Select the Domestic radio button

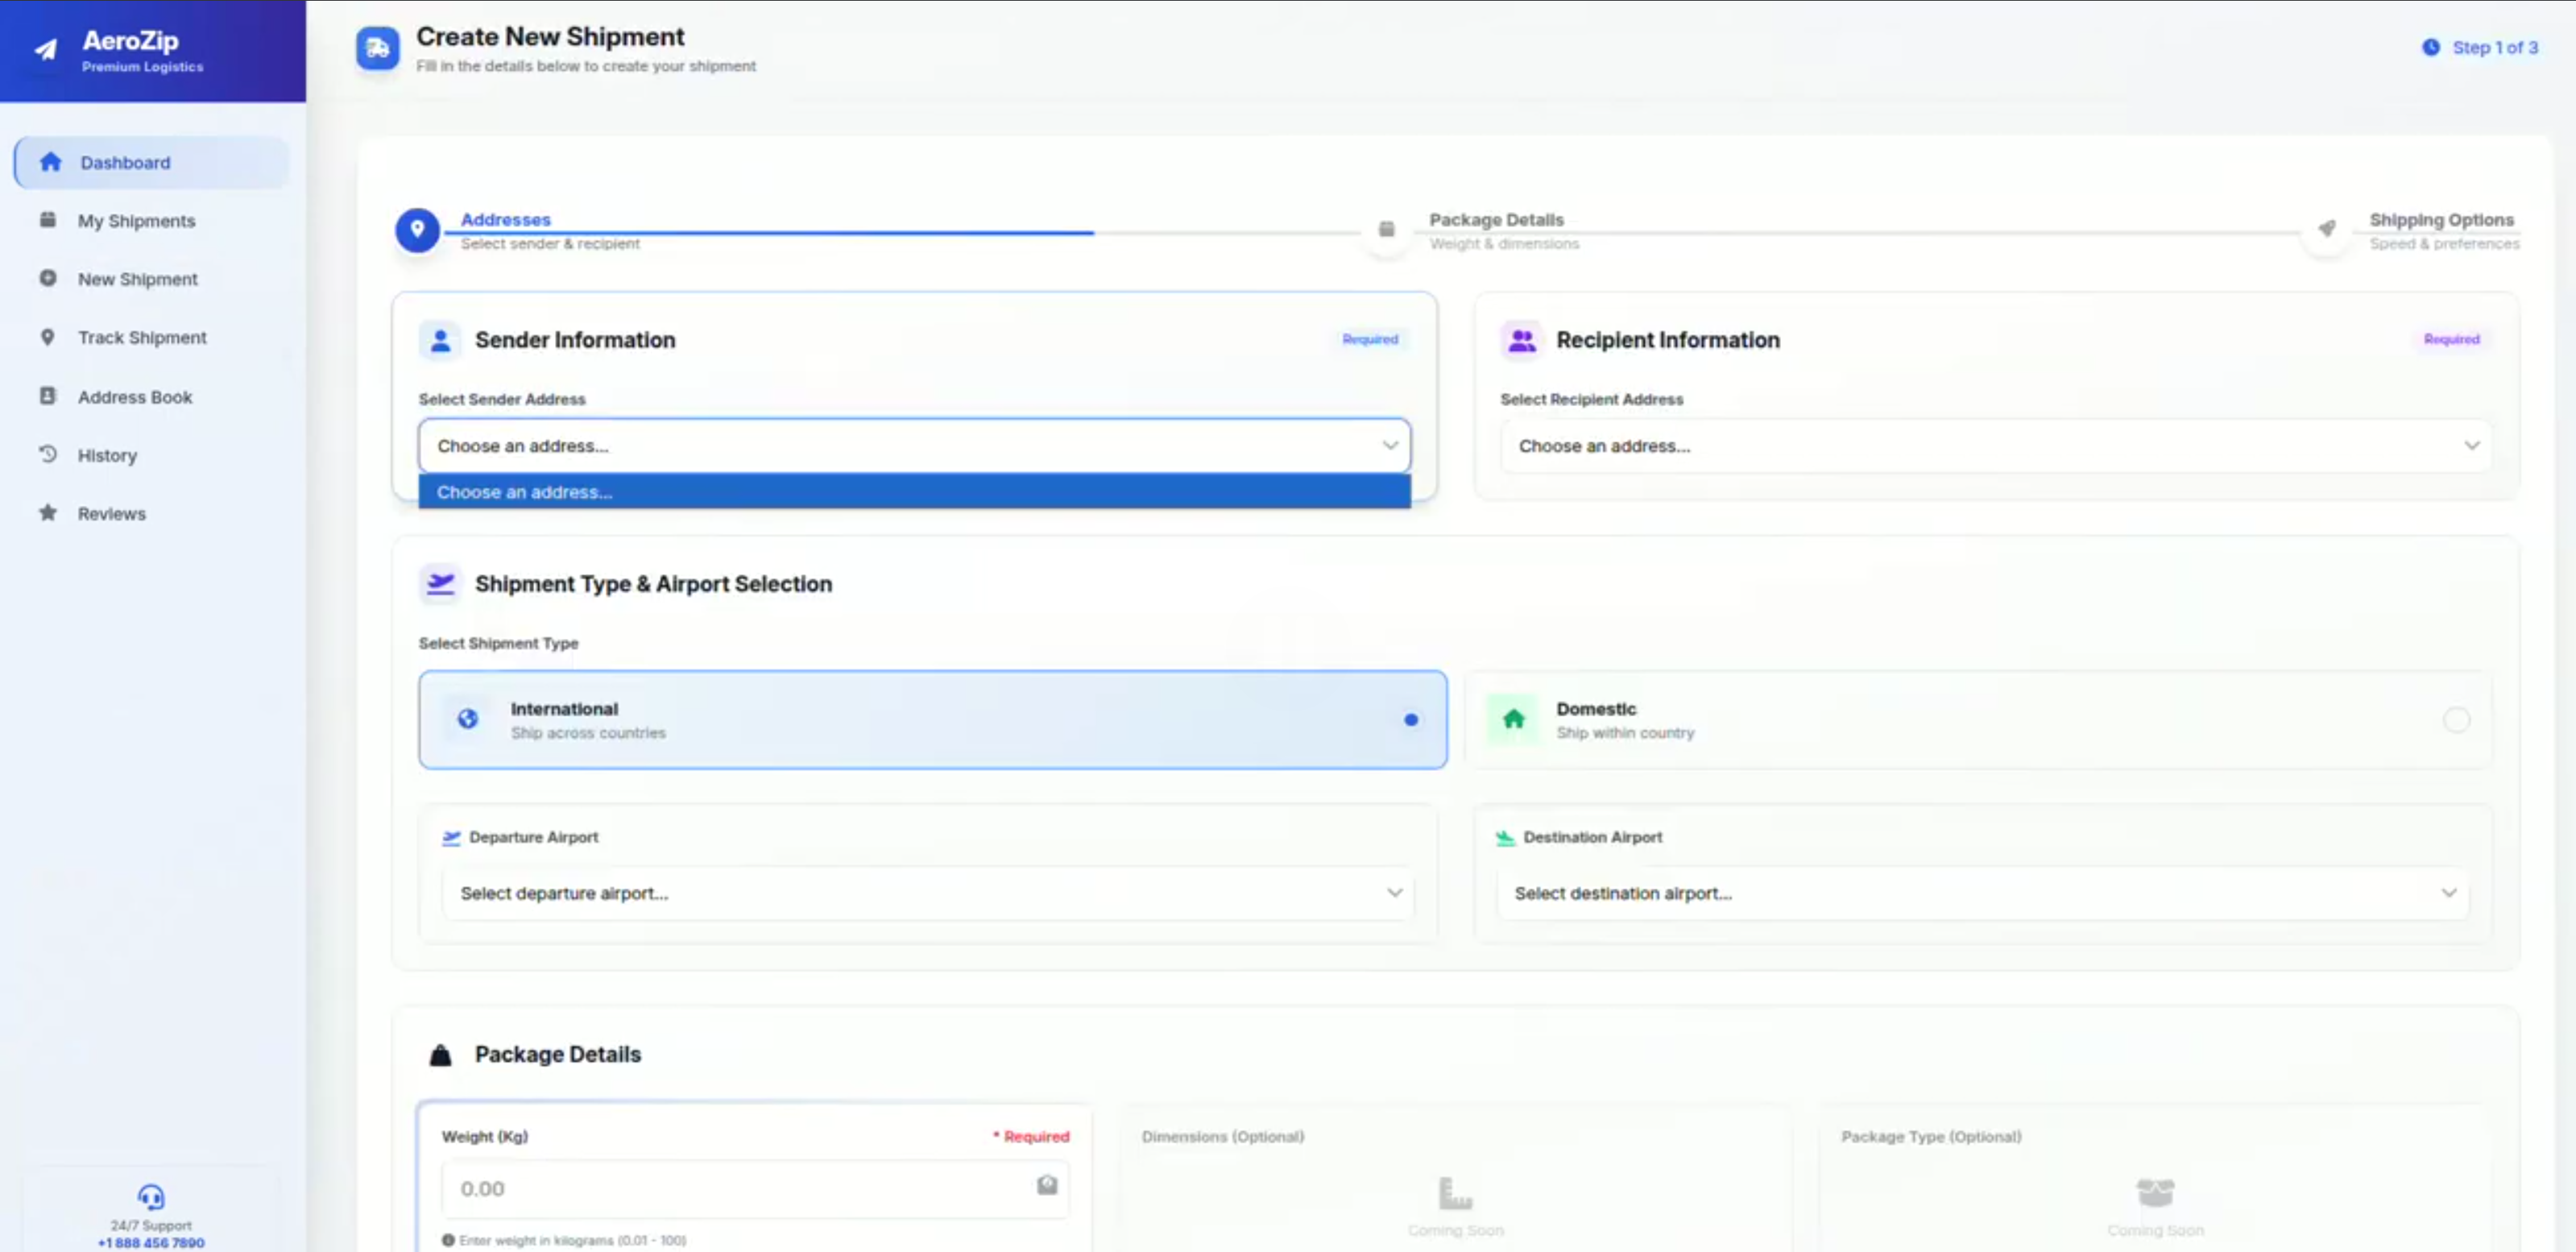[2456, 720]
